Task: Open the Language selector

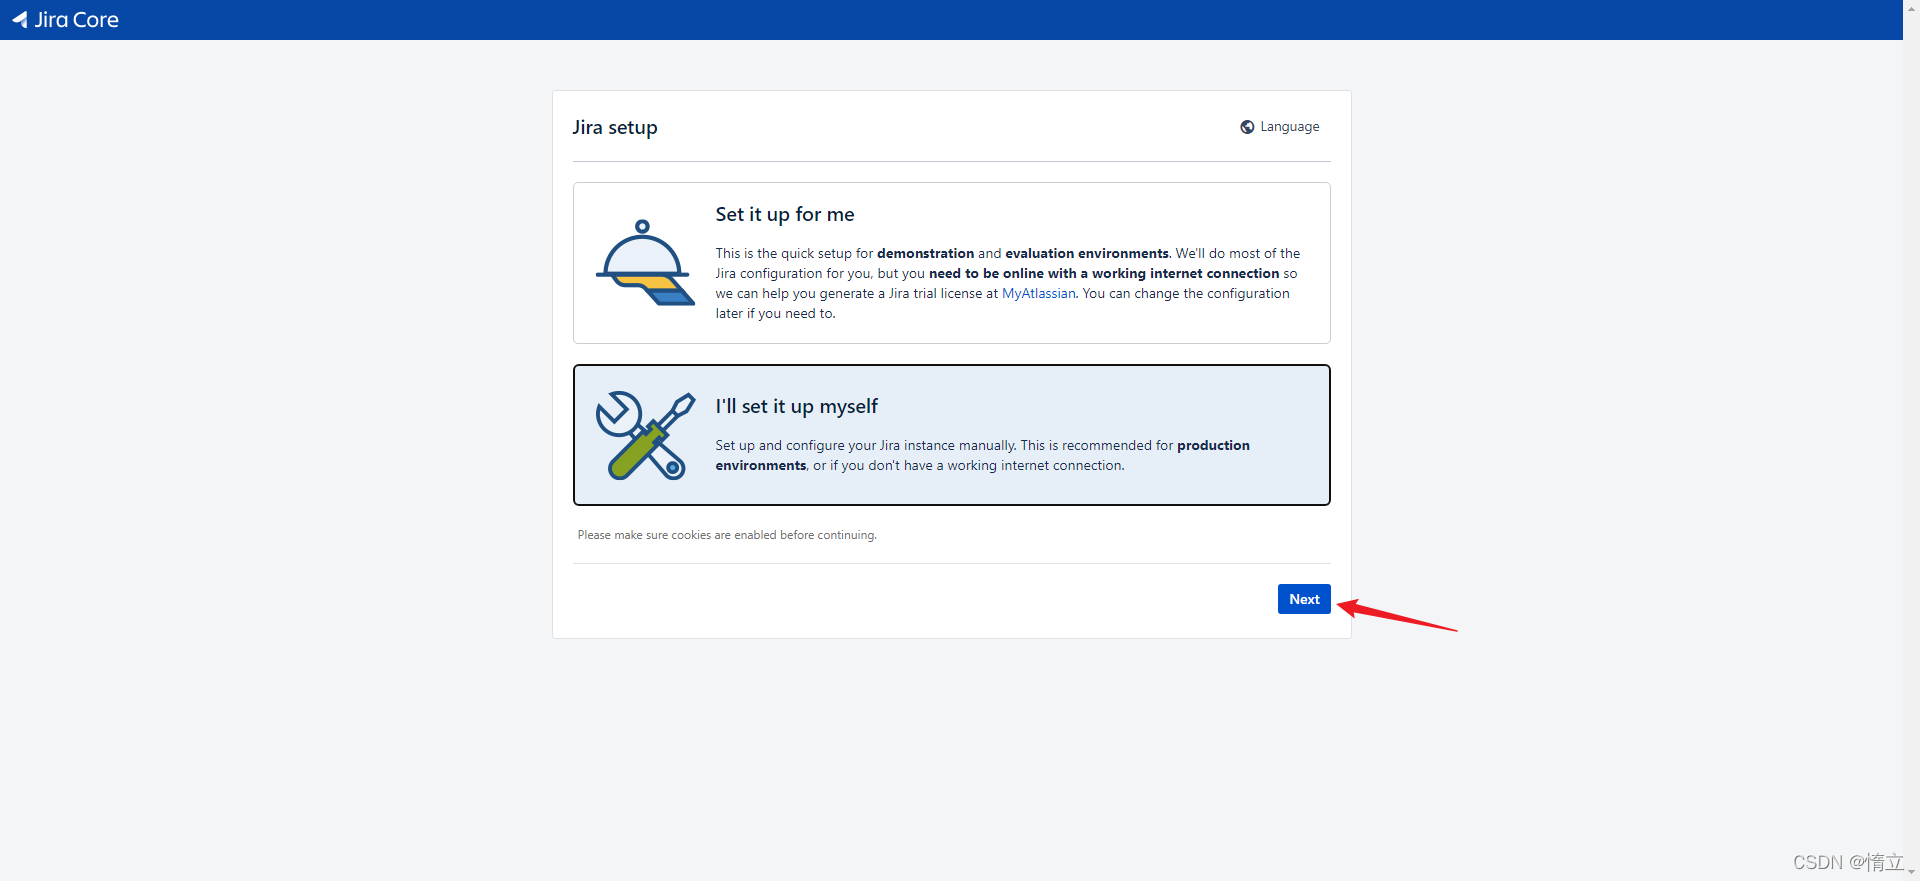Action: point(1280,127)
